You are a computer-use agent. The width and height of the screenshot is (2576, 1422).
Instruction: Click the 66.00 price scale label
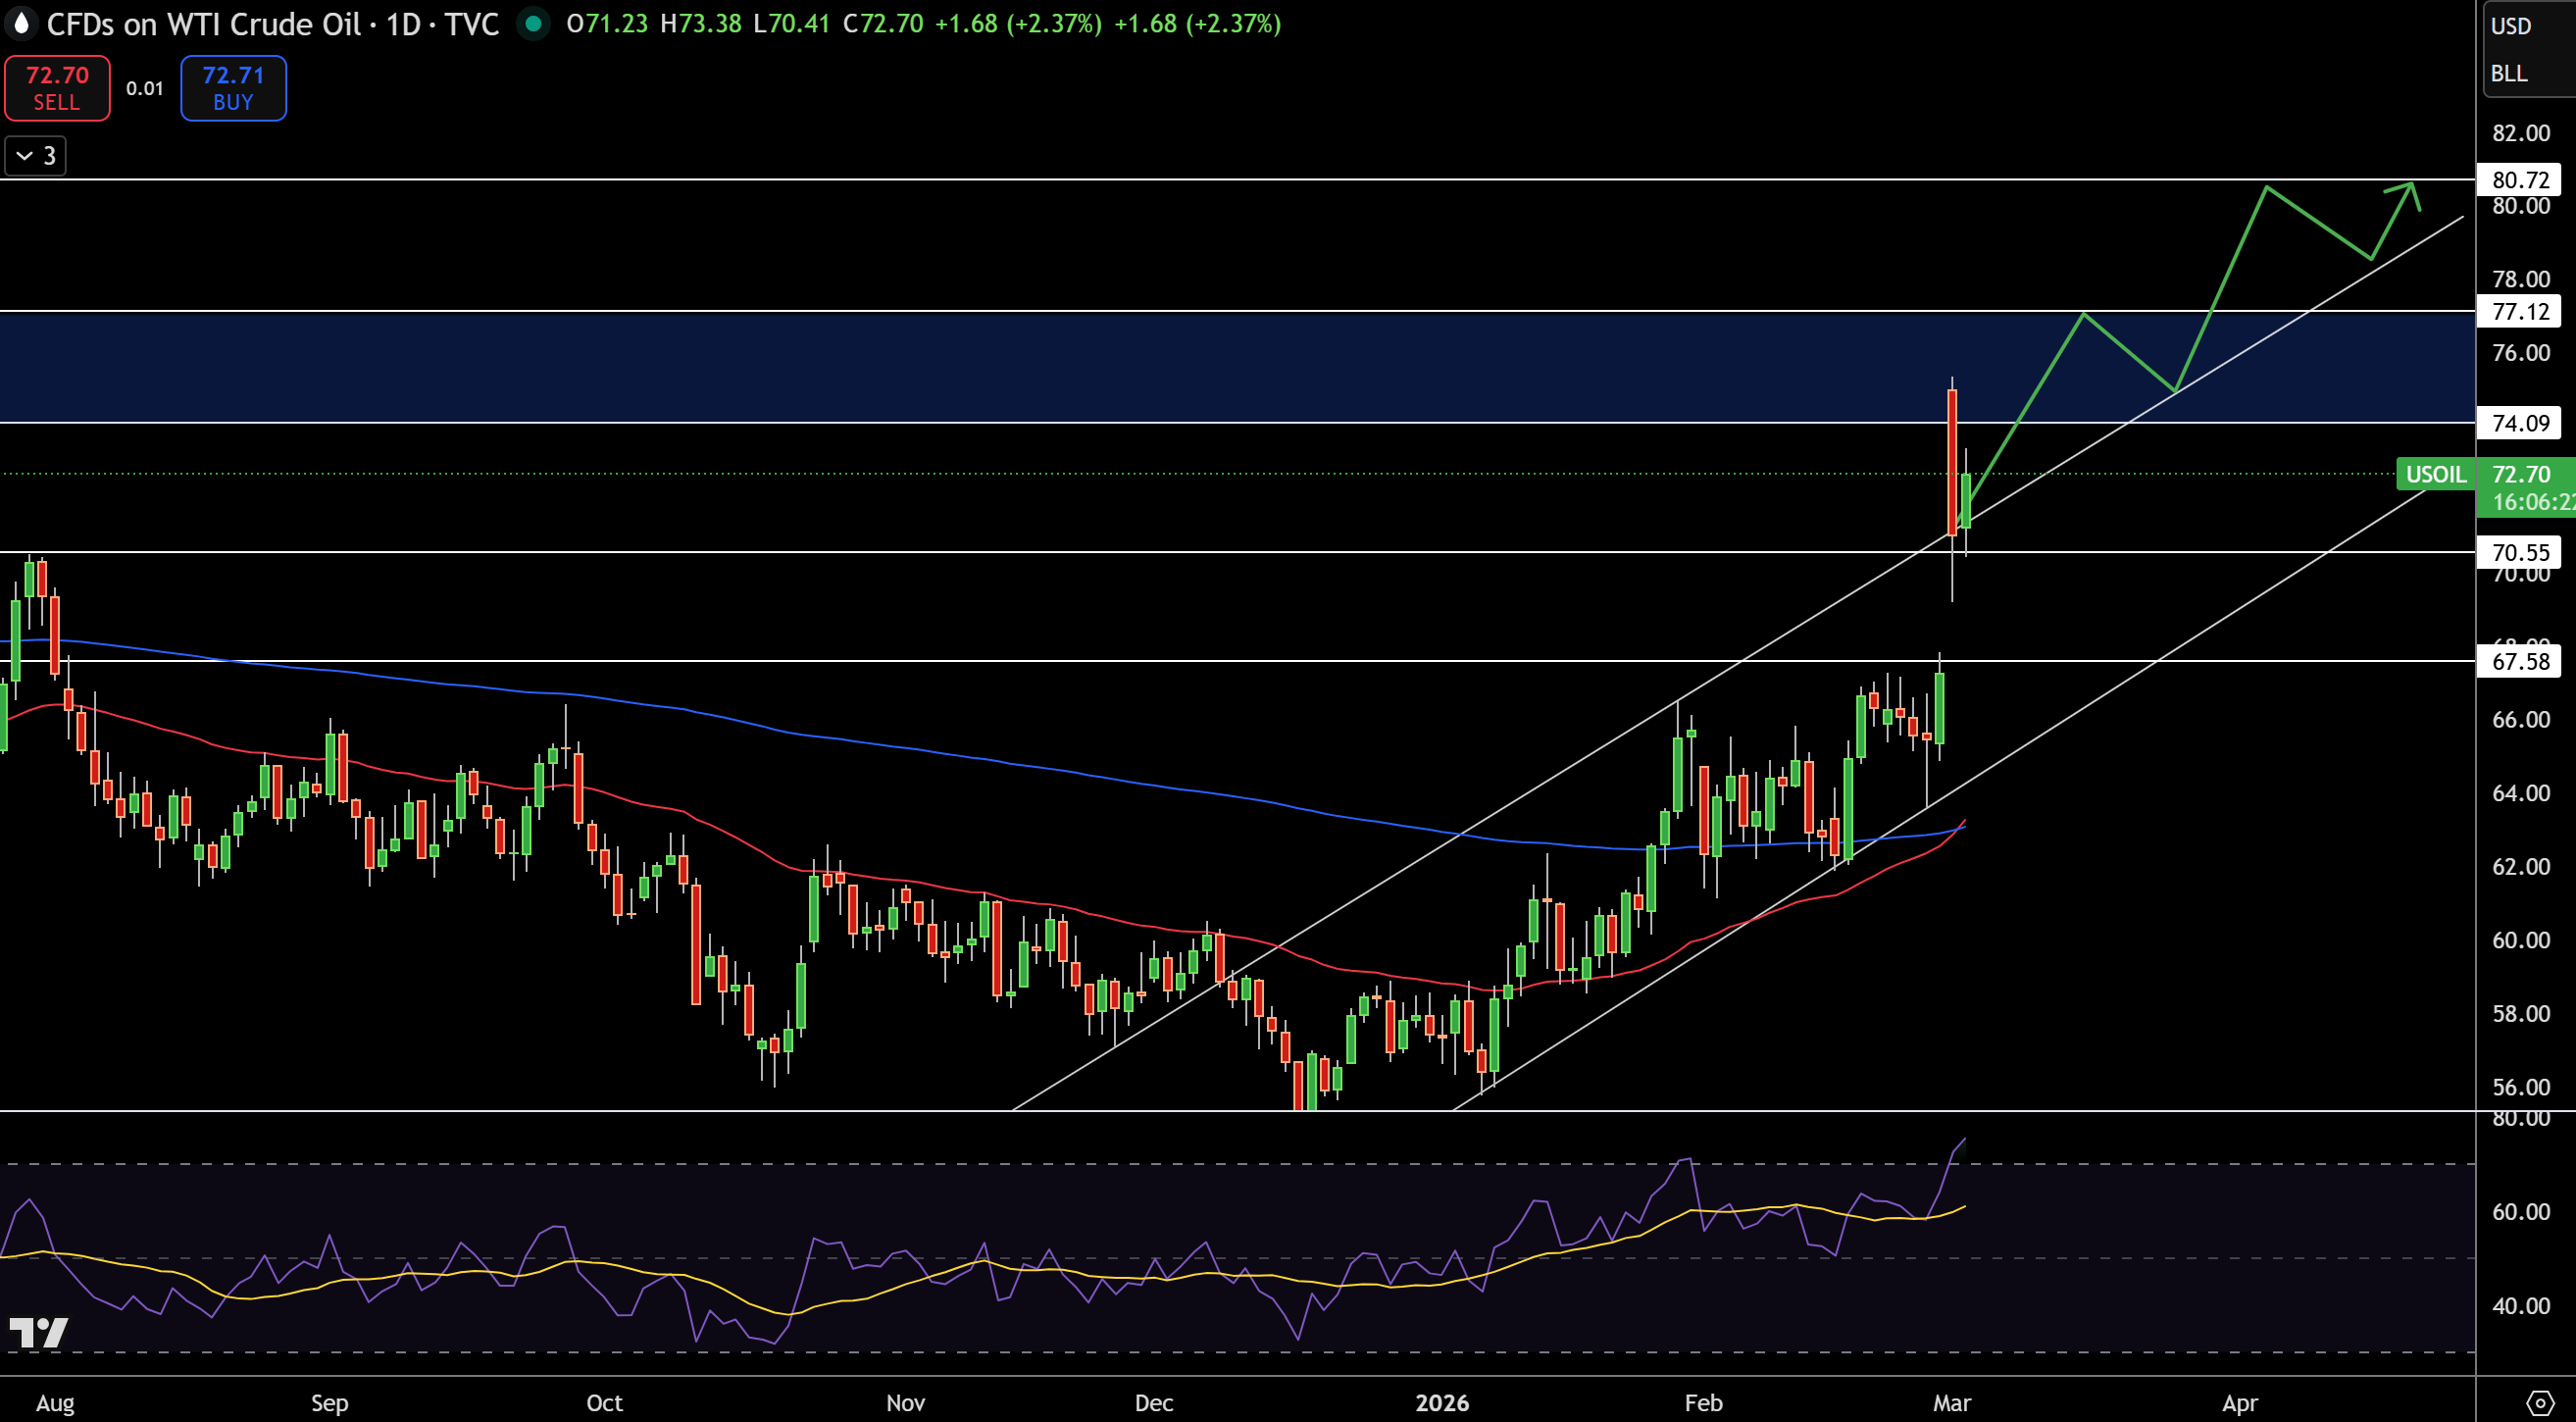coord(2521,720)
